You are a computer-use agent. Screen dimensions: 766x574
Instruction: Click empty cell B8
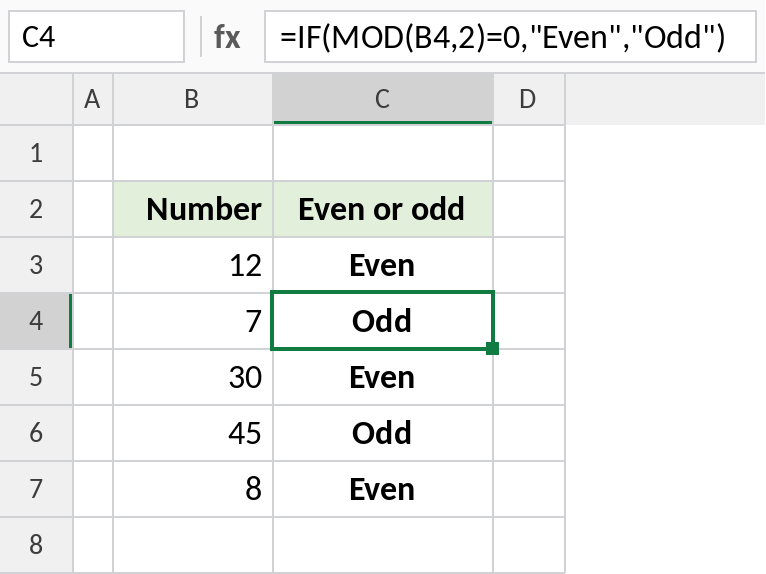click(x=193, y=545)
